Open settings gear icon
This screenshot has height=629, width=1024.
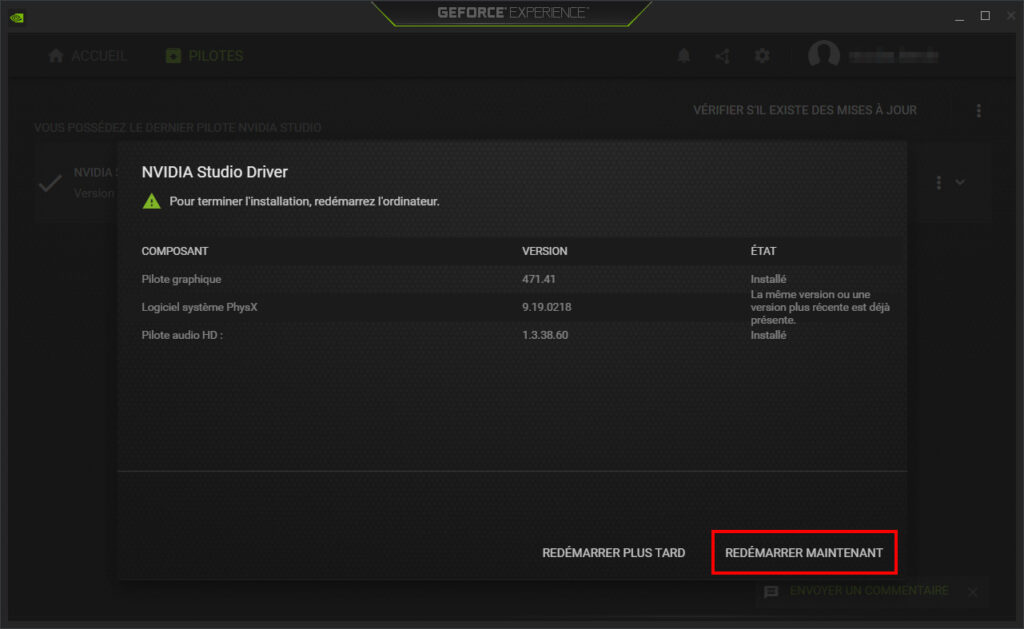pos(762,56)
